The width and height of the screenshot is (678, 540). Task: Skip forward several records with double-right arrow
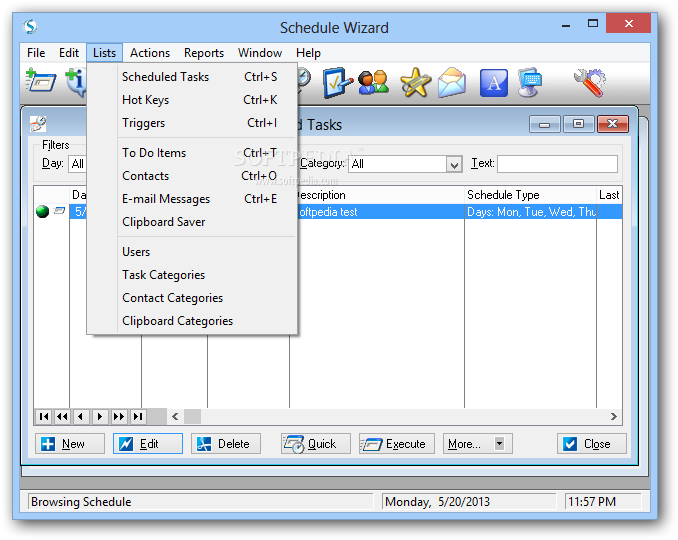tap(119, 416)
